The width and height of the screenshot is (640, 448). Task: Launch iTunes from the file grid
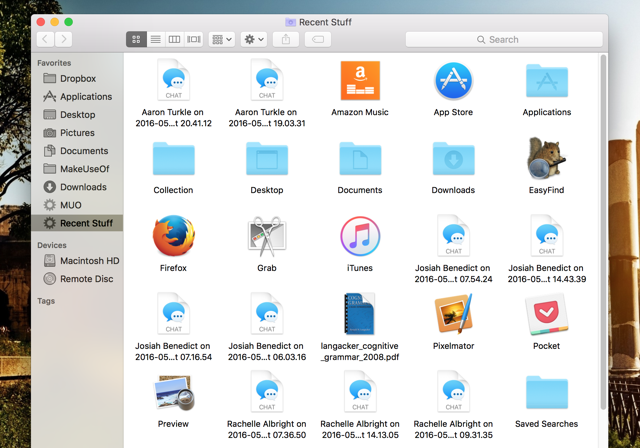[x=359, y=237]
